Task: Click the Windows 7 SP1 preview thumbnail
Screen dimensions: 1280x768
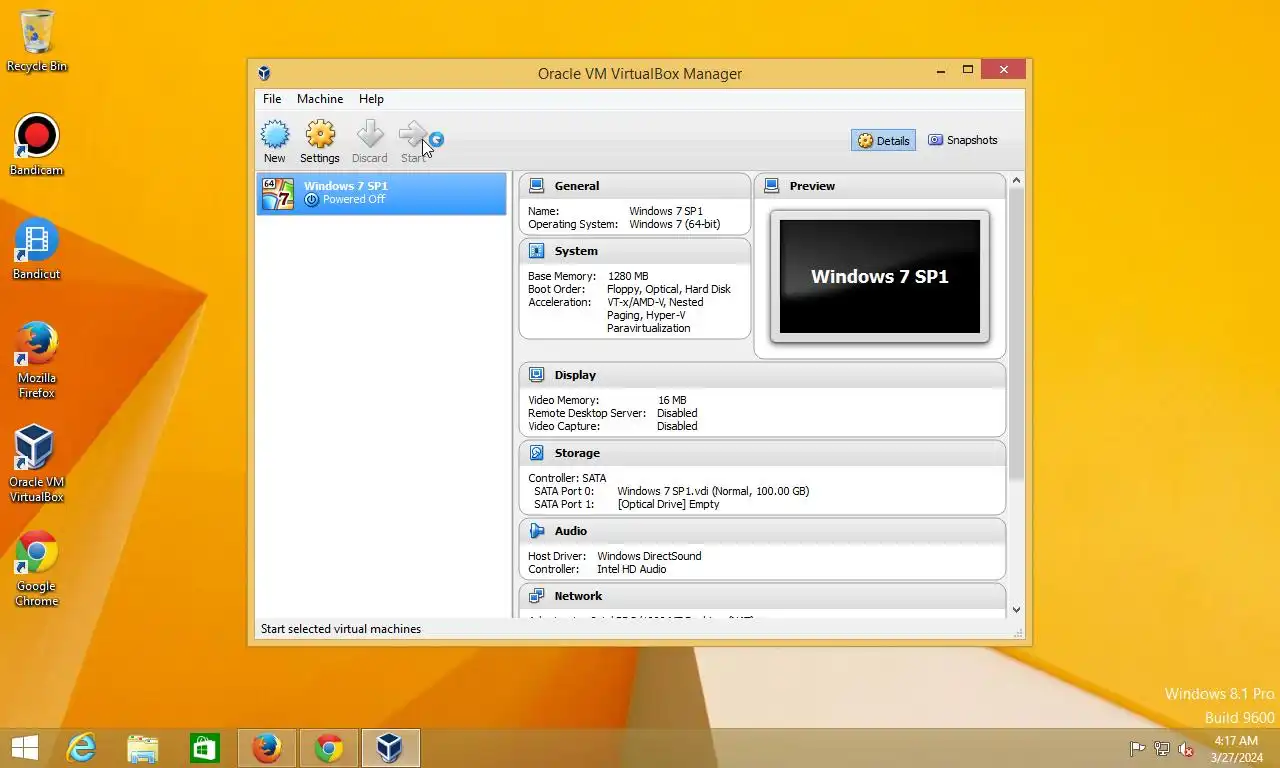Action: click(880, 277)
